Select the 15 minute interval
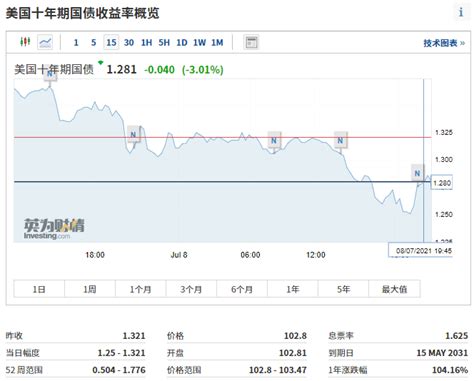Viewport: 474px width, 381px height. click(111, 43)
